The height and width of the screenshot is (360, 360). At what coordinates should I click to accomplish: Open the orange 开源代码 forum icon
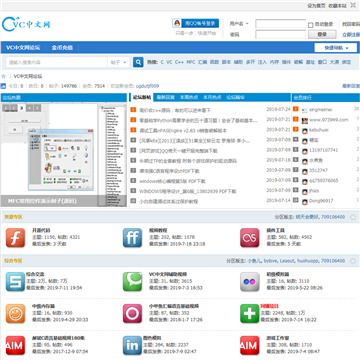(x=15, y=238)
